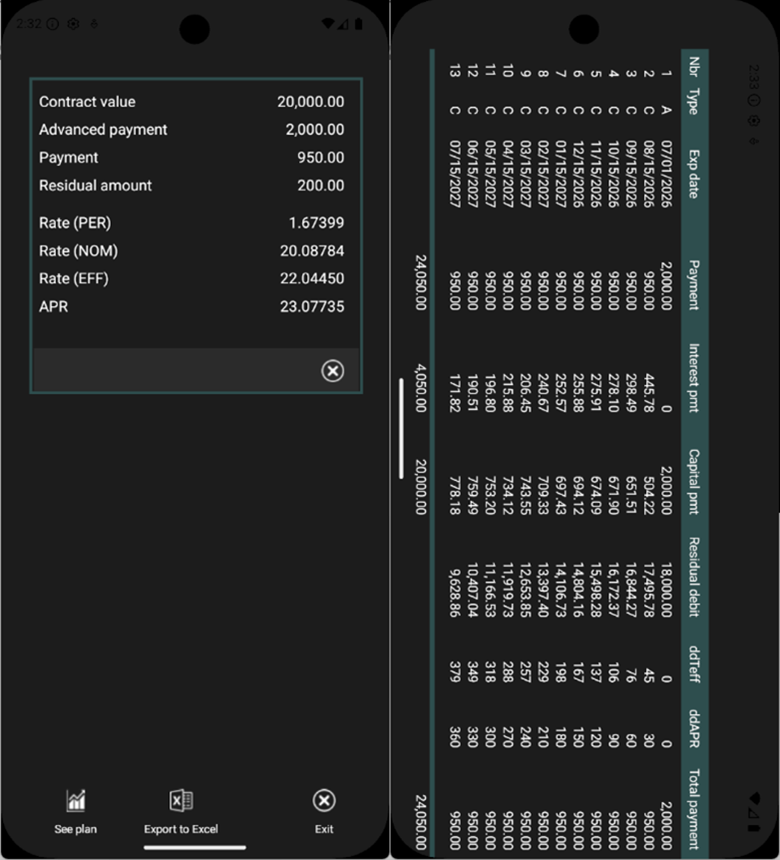Select the 12/15/2026 expiry date cell
The width and height of the screenshot is (780, 860).
point(579,174)
